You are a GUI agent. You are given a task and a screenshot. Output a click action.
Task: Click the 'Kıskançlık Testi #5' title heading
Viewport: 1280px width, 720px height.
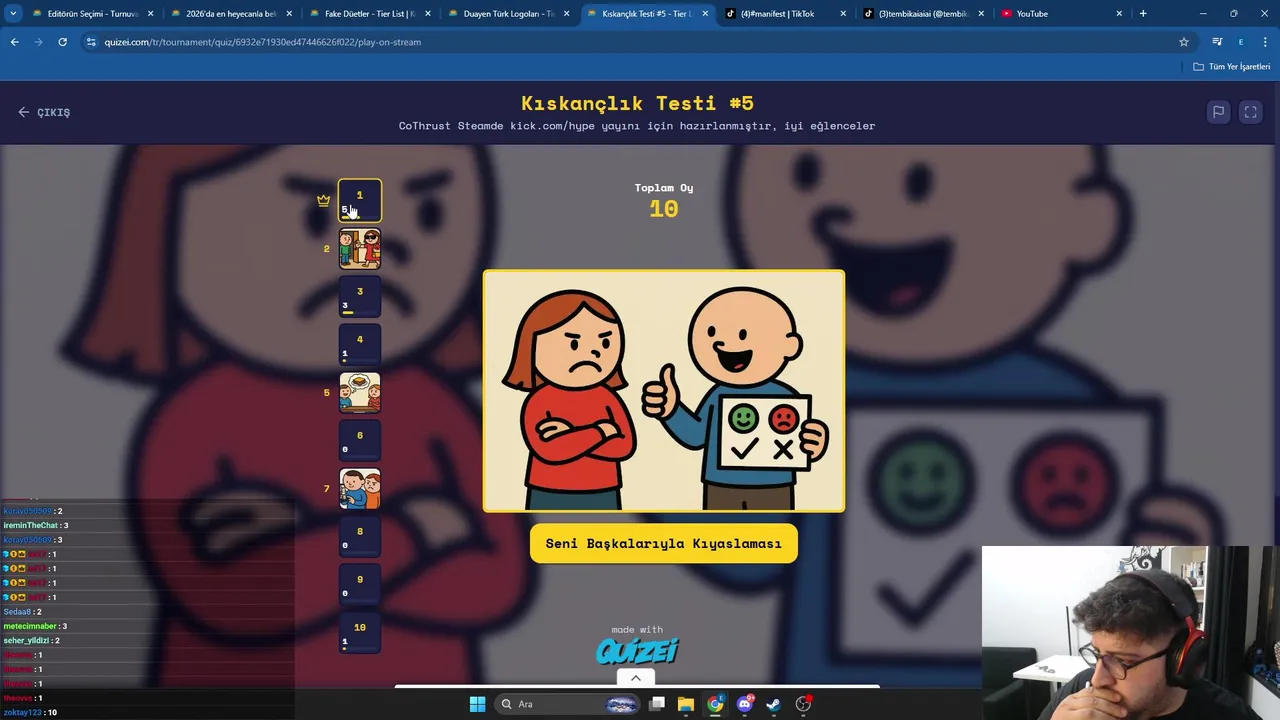click(637, 103)
